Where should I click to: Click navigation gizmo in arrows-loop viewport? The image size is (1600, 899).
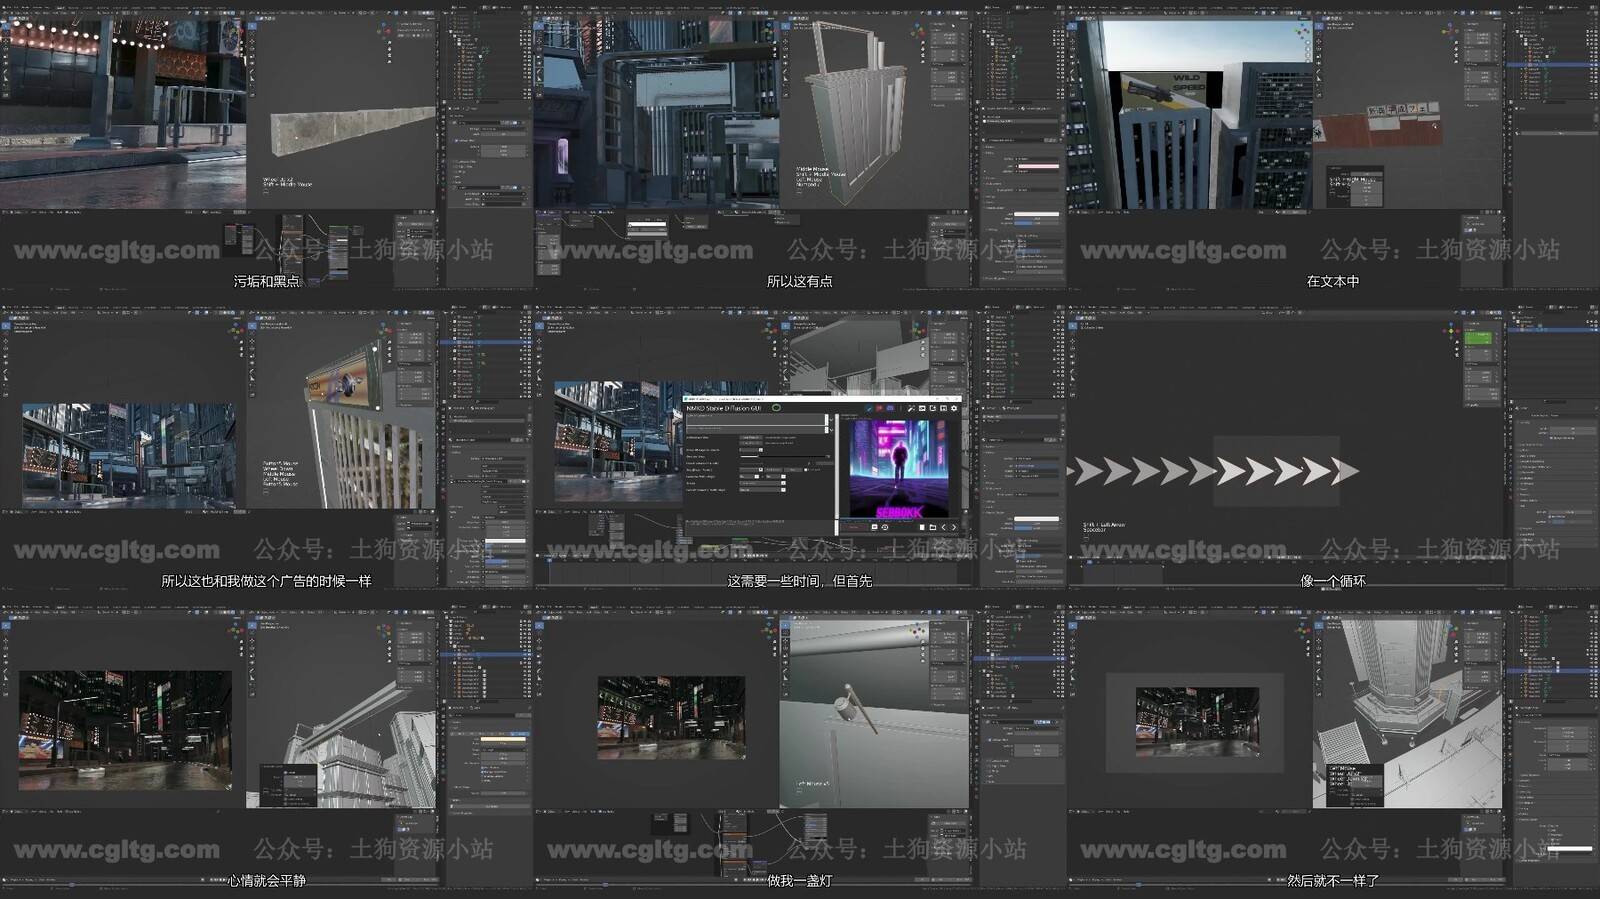coord(1451,330)
